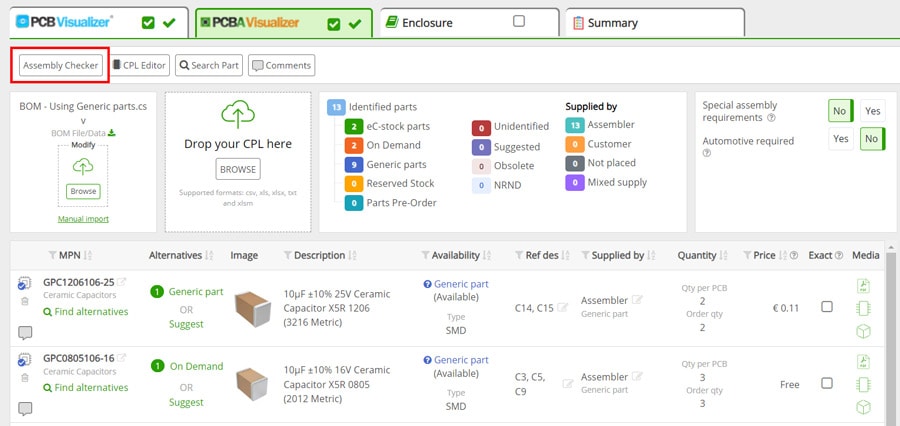Edit MPN GPC0805106-16 with the pencil icon

[122, 358]
